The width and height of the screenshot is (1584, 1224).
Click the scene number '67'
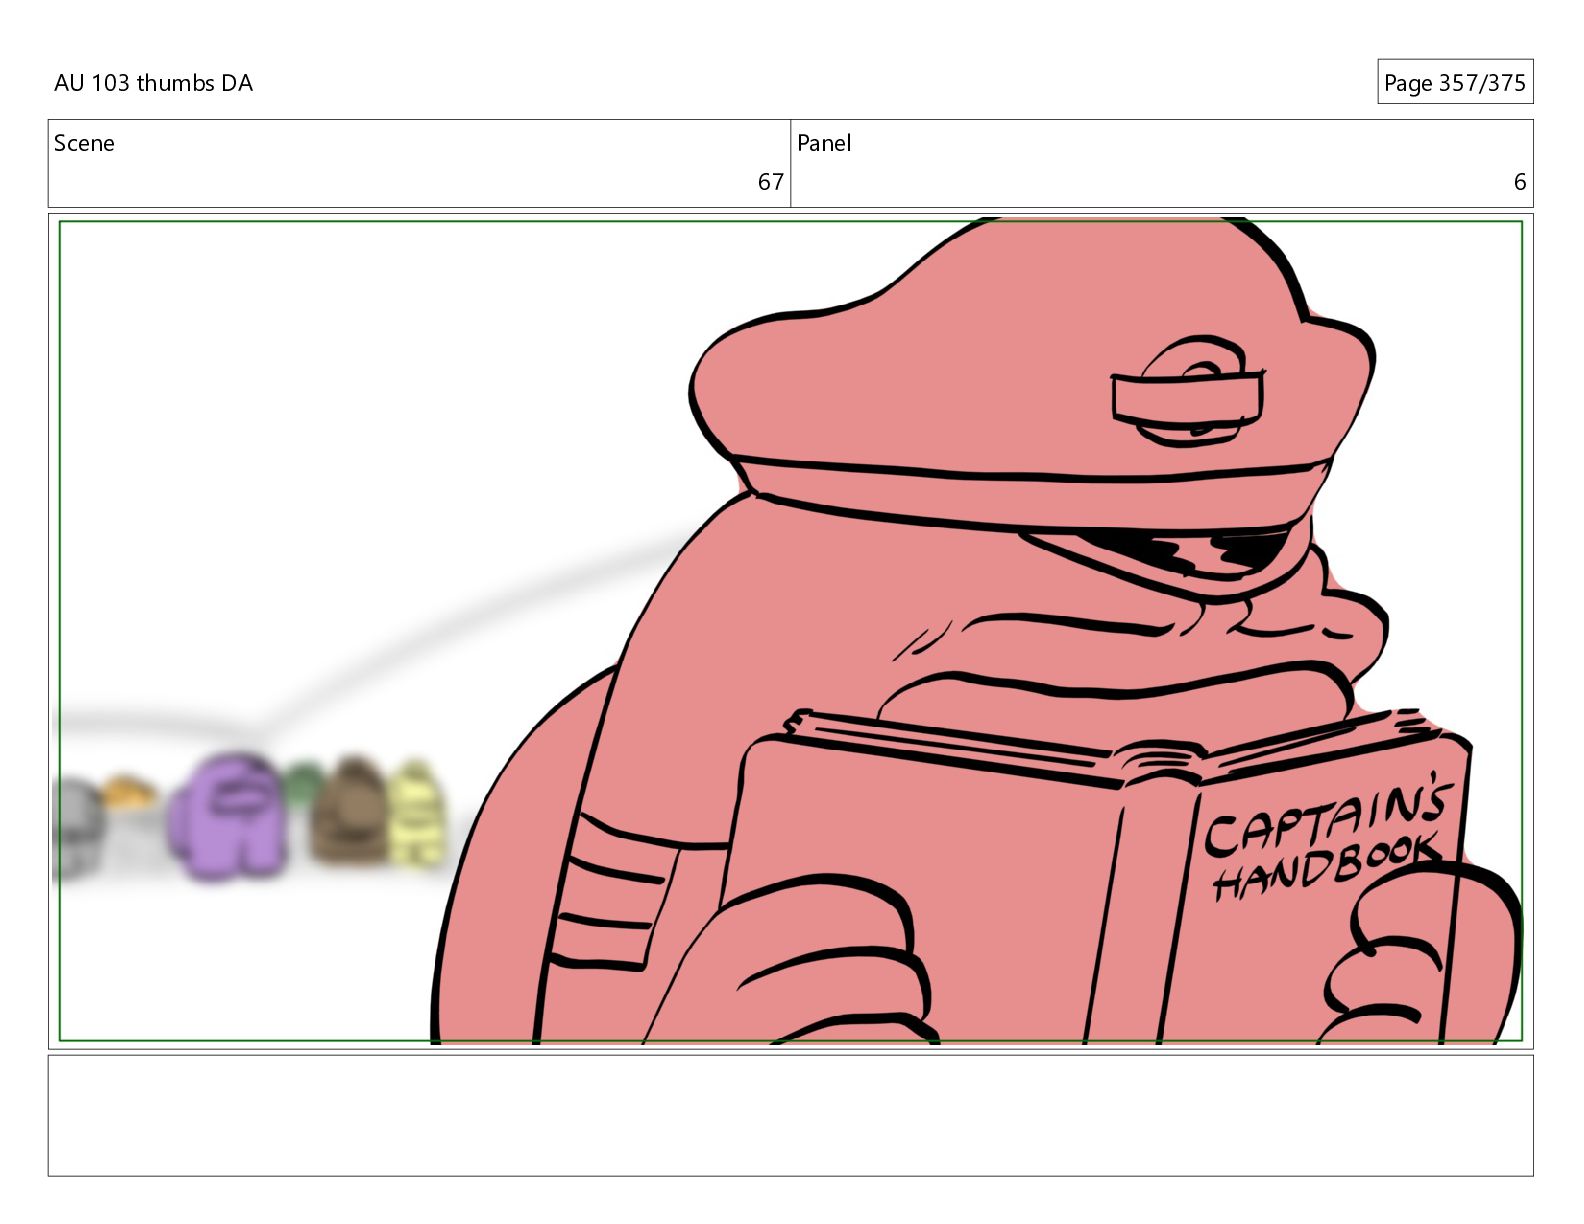point(770,182)
